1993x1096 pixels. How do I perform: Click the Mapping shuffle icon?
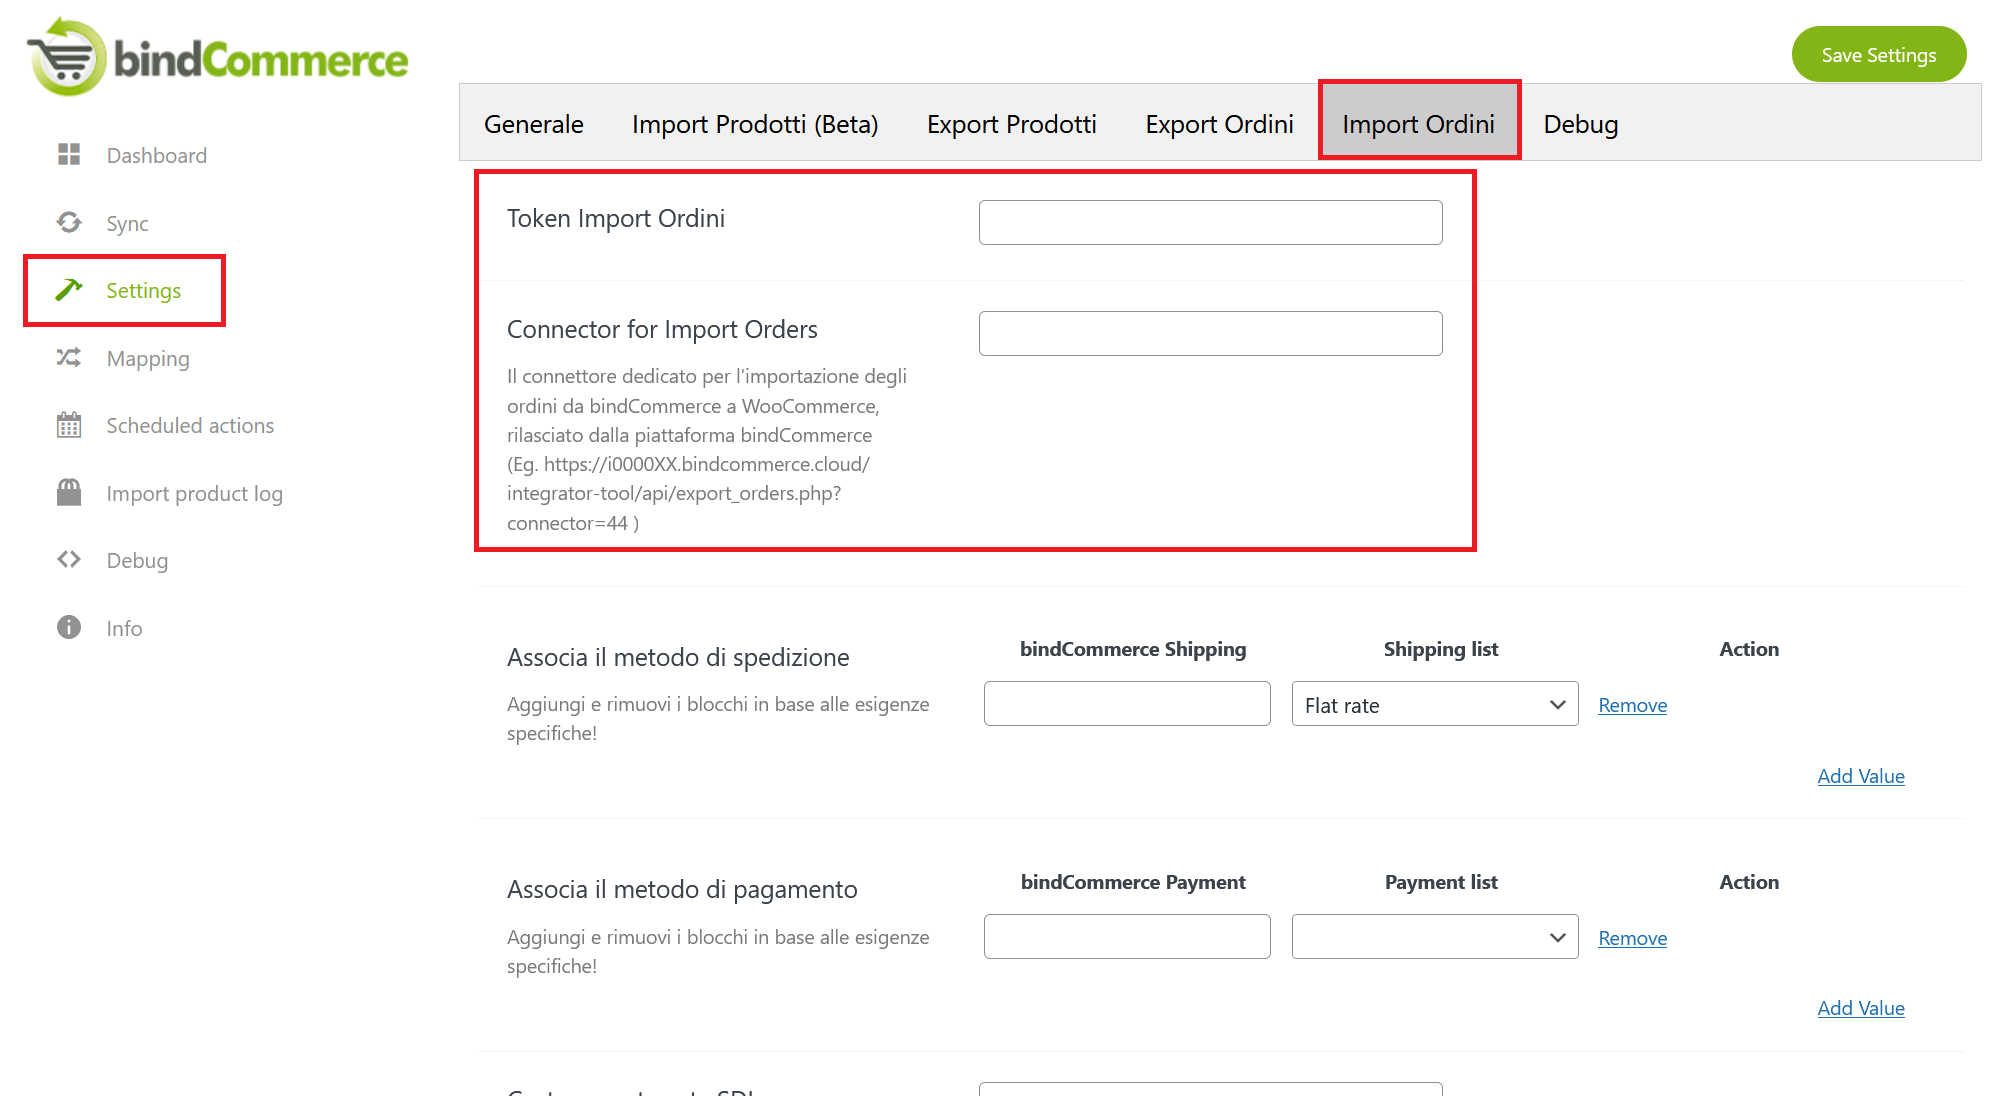69,357
